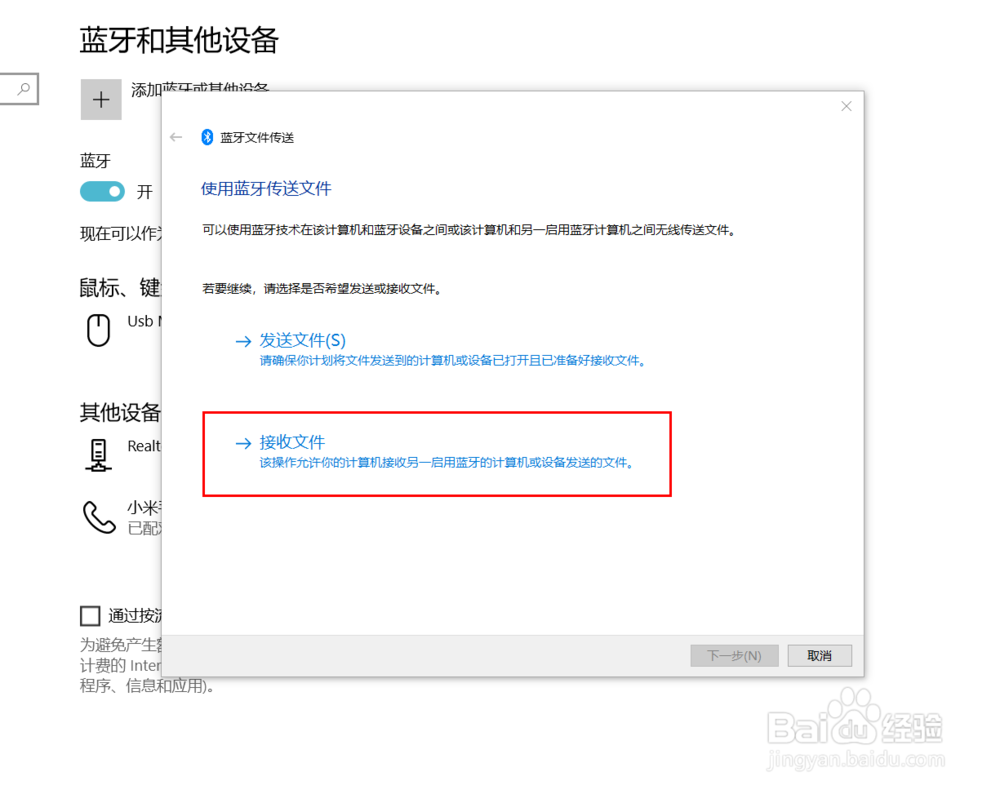Screen dimensions: 1000x794
Task: Select the 发送文件(S) link
Action: click(302, 340)
